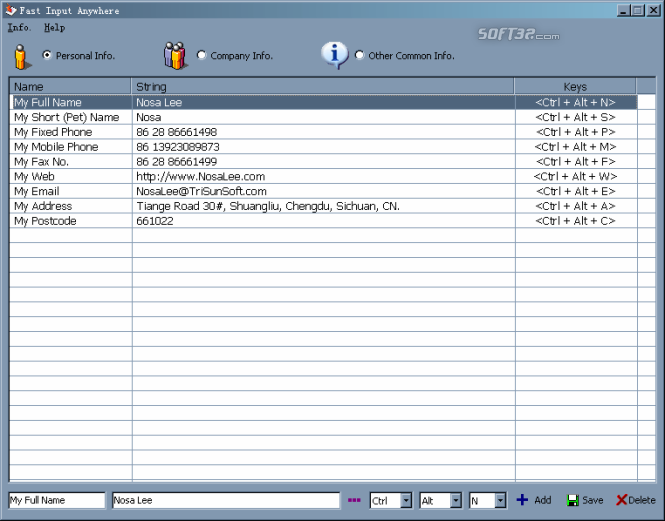Image resolution: width=665 pixels, height=521 pixels.
Task: Click the Keys column header
Action: 575,86
